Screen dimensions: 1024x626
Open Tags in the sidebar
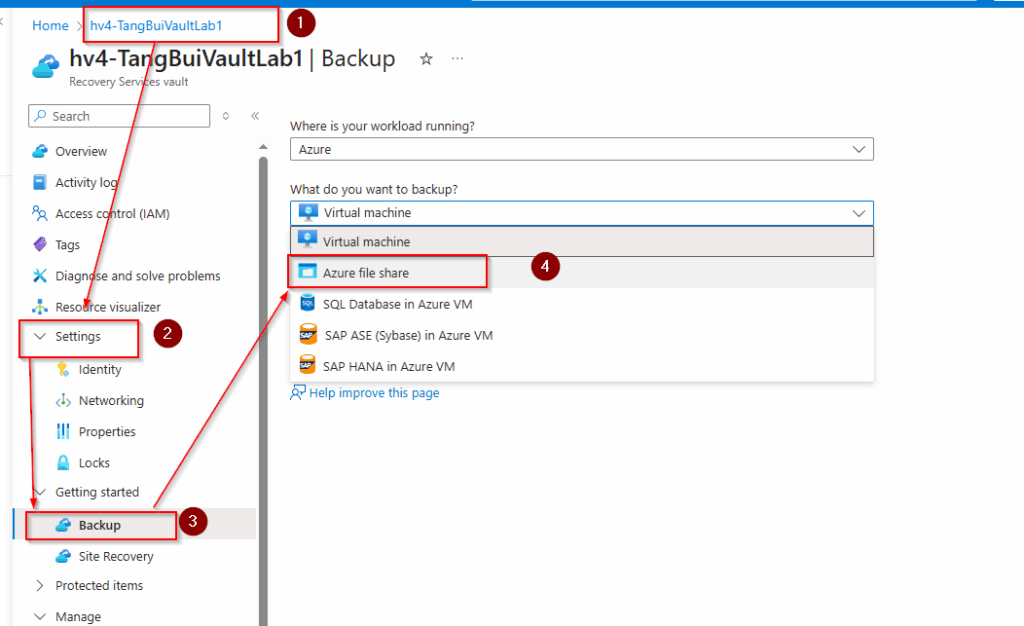[x=67, y=245]
